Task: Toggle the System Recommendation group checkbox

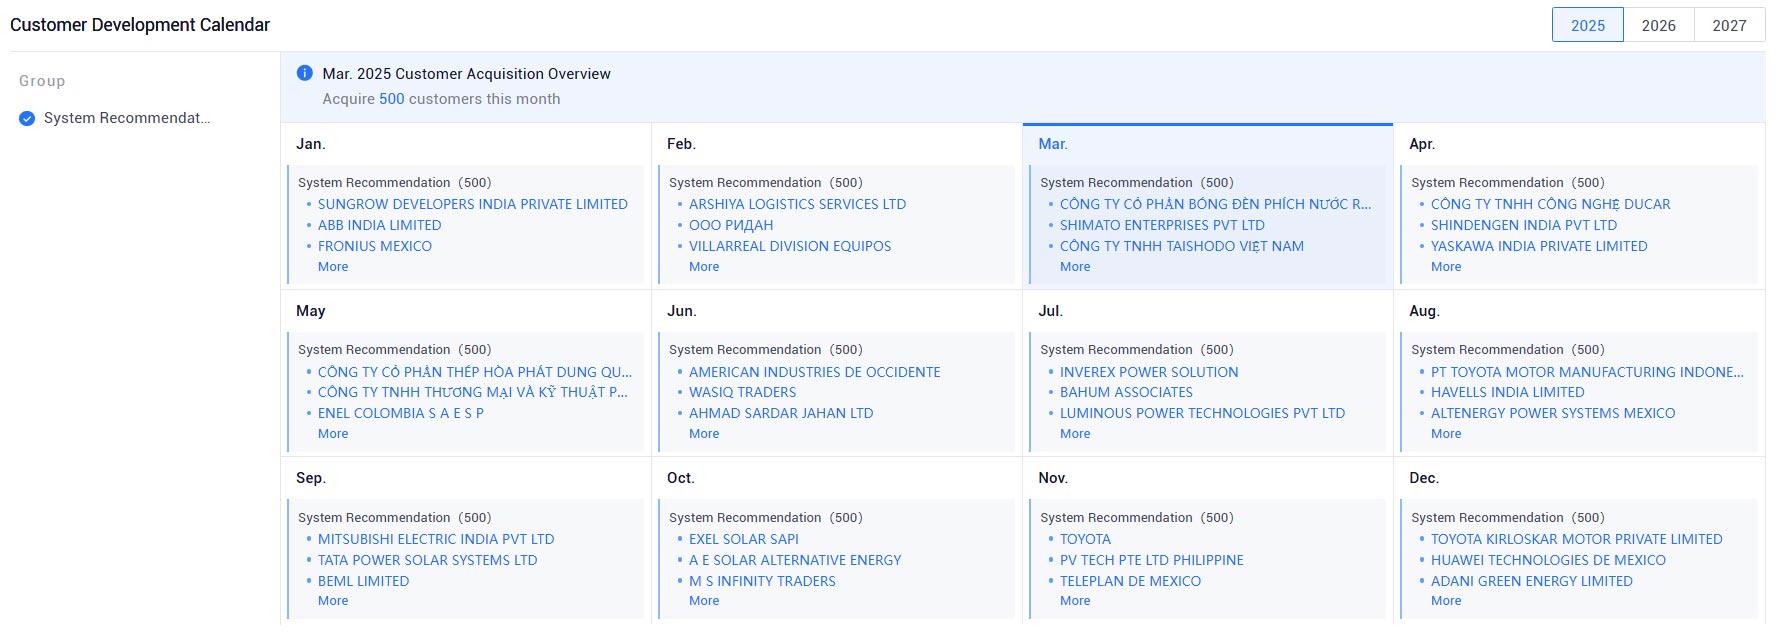Action: 27,118
